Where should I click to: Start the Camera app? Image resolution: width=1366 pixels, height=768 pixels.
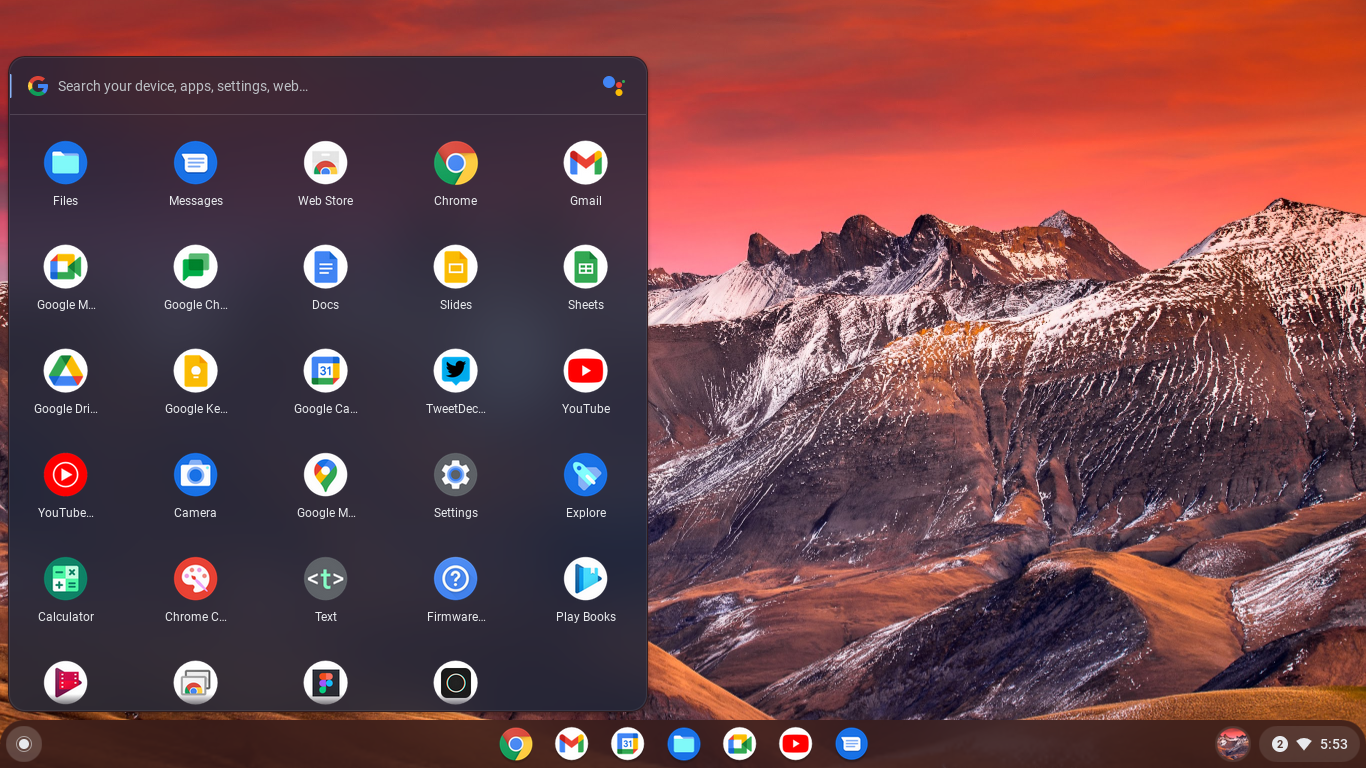tap(195, 474)
